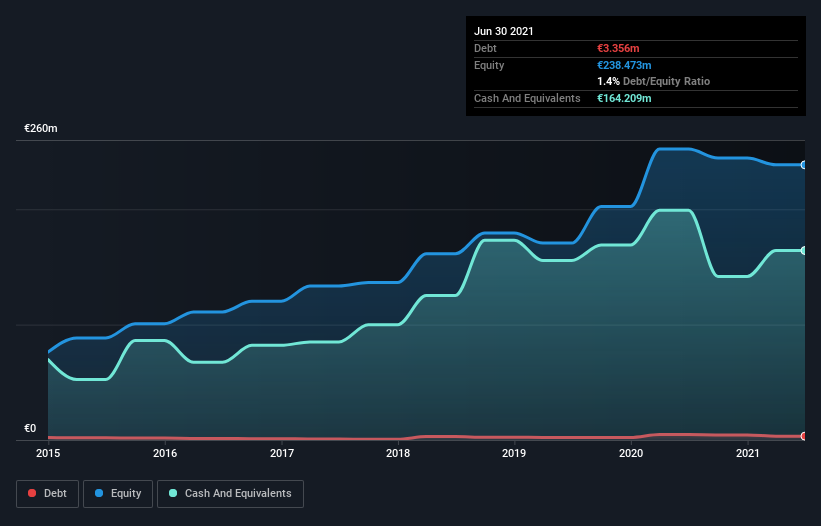Click the teal Cash endpoint marker
Screen dimensions: 821x526
coord(804,251)
